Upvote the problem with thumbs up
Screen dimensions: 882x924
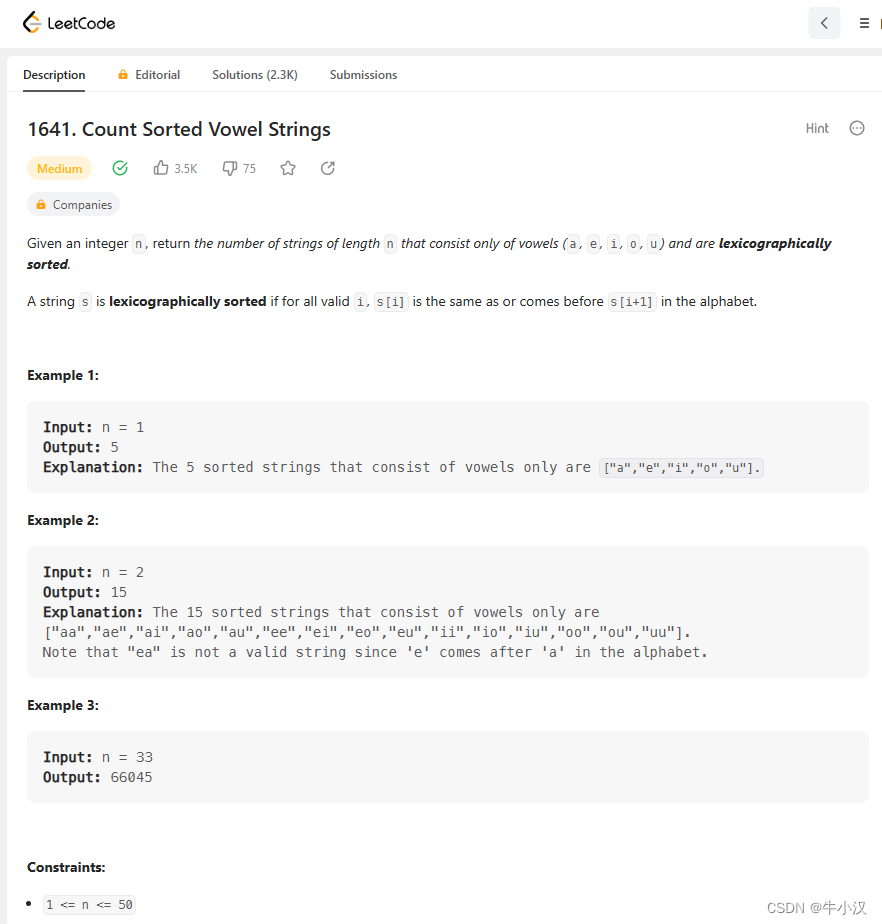(163, 168)
